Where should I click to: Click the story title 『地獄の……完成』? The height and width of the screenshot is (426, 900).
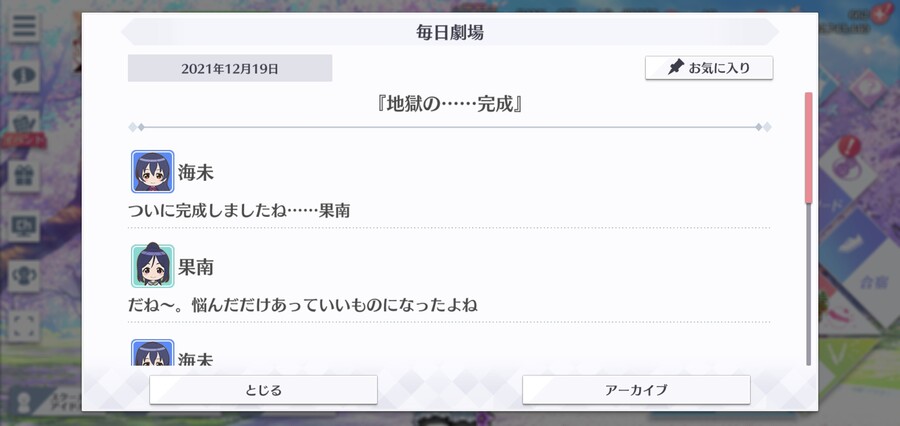click(449, 105)
